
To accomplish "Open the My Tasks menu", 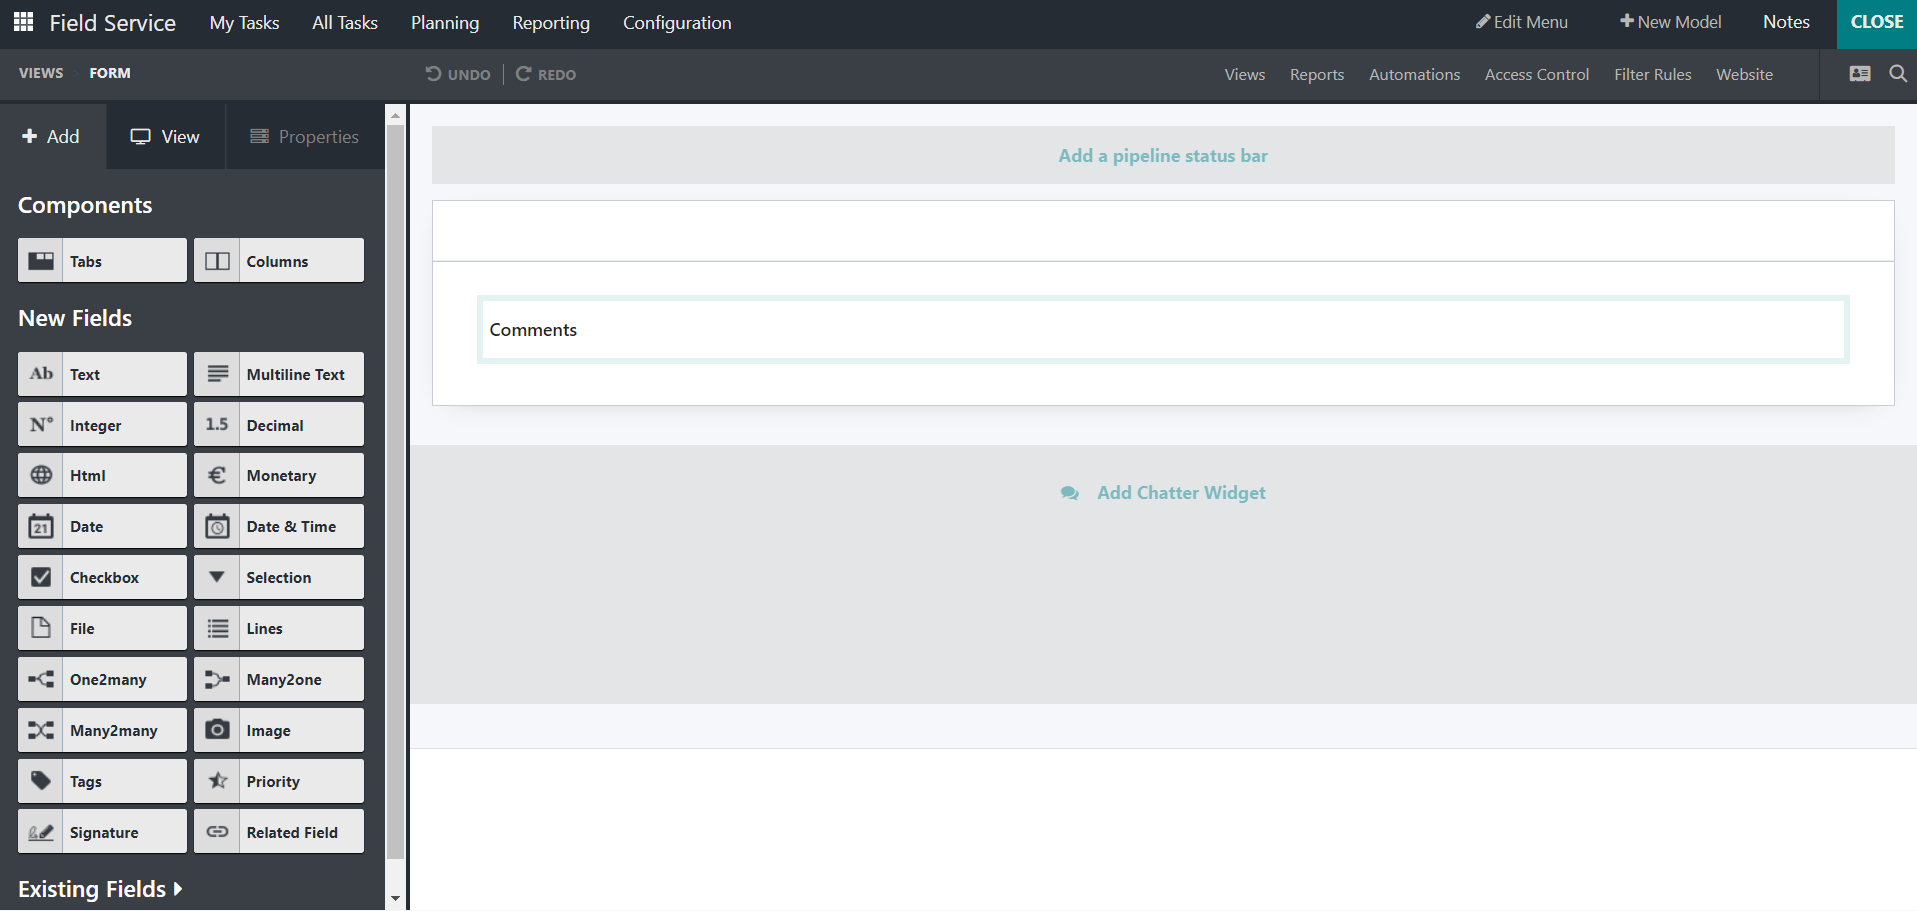I will click(244, 22).
